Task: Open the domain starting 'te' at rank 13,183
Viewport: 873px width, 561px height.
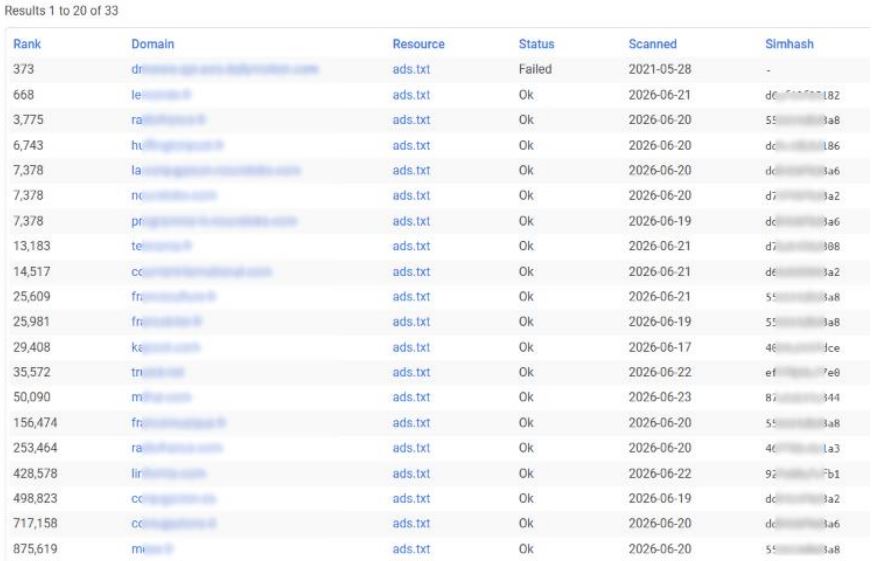Action: point(161,246)
